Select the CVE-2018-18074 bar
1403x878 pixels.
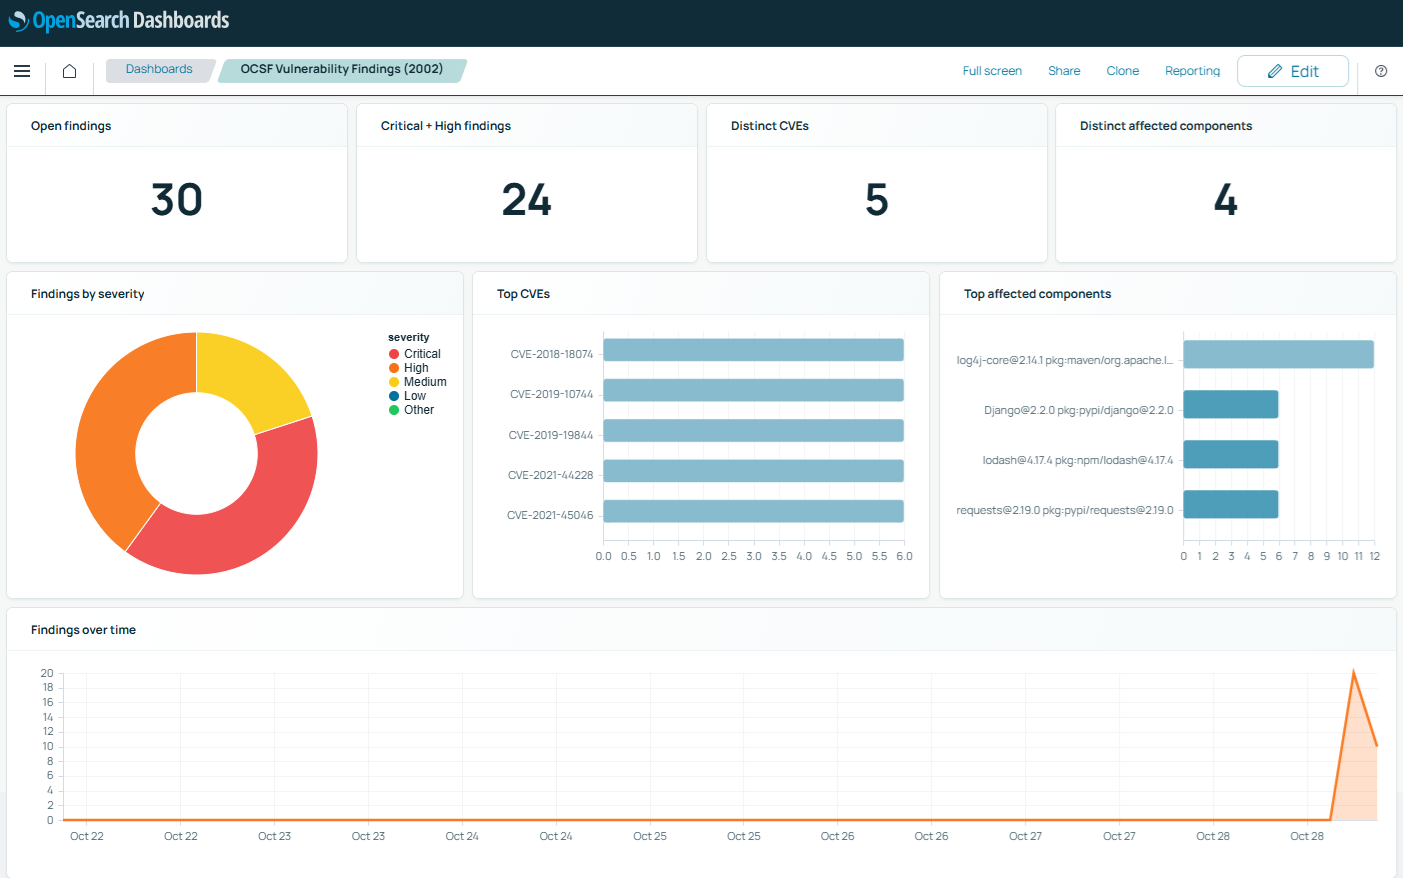coord(753,349)
